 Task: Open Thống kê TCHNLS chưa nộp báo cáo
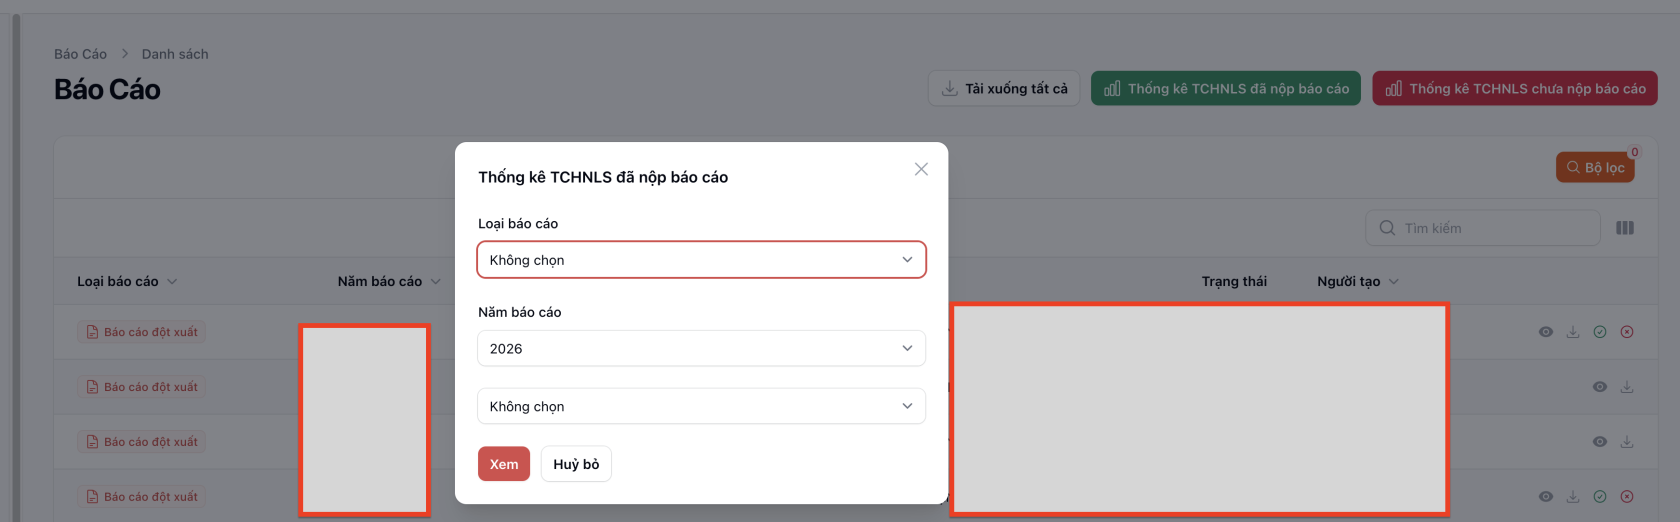click(x=1515, y=89)
